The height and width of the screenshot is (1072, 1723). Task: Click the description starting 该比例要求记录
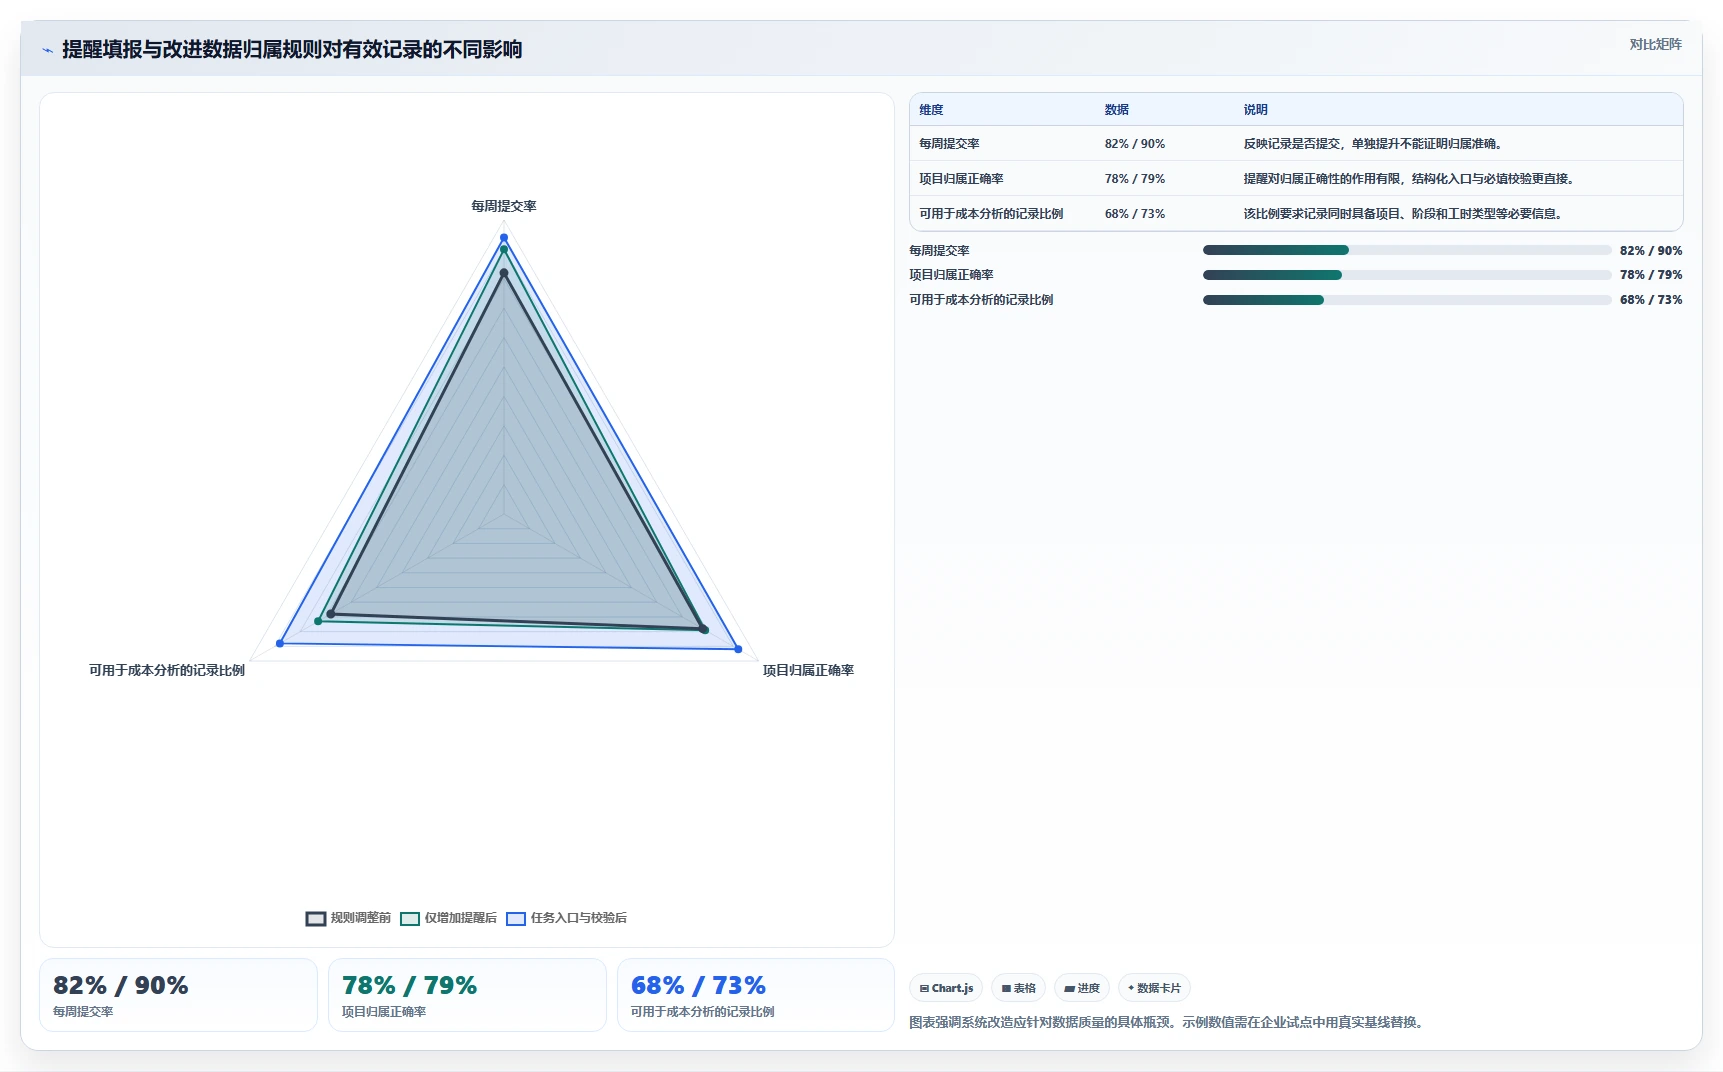(1404, 214)
